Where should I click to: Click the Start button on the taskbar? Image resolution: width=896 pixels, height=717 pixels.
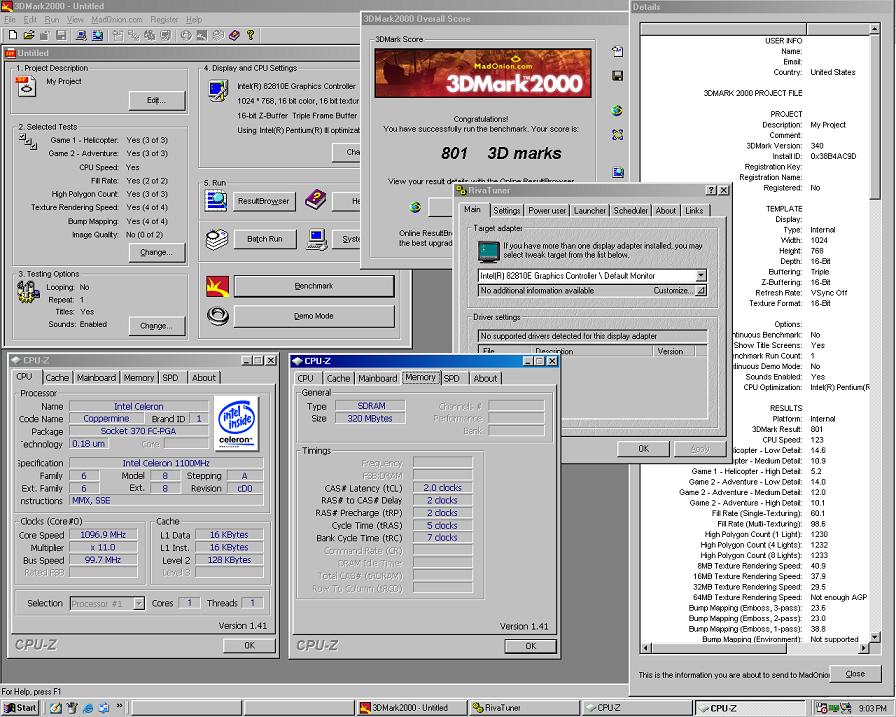[x=19, y=708]
